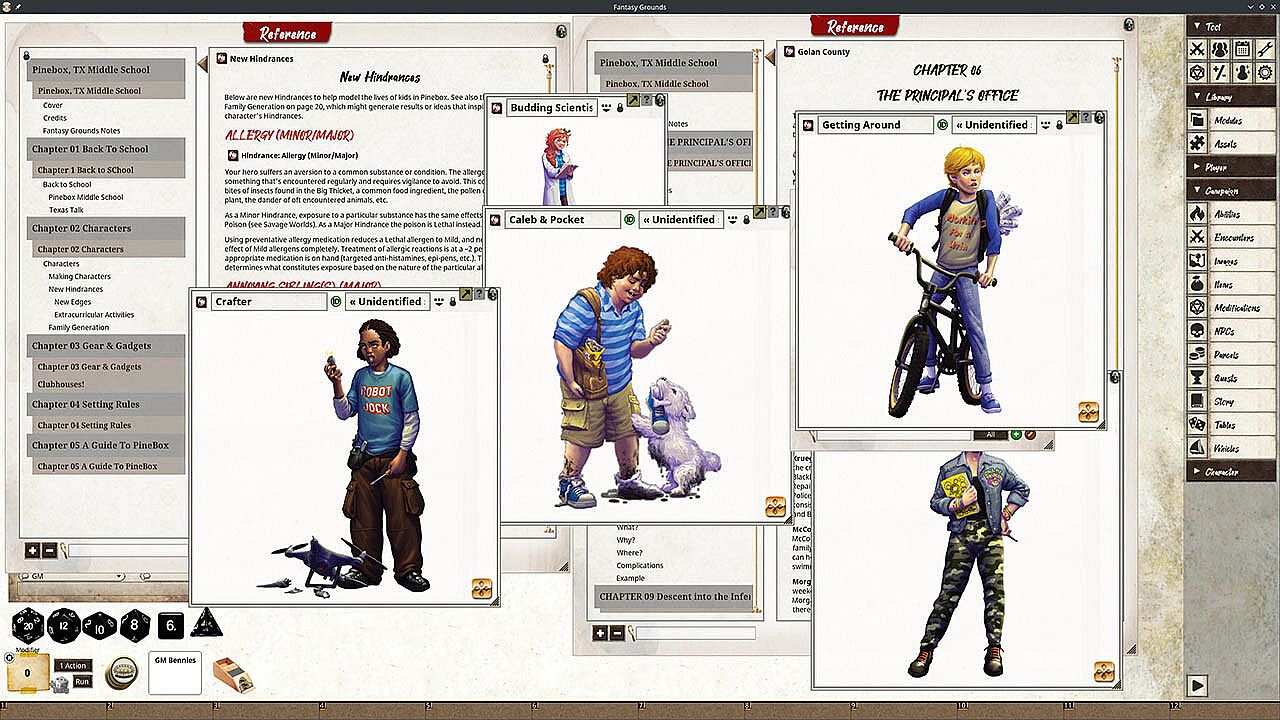Click the bennies chip stack

pyautogui.click(x=122, y=673)
